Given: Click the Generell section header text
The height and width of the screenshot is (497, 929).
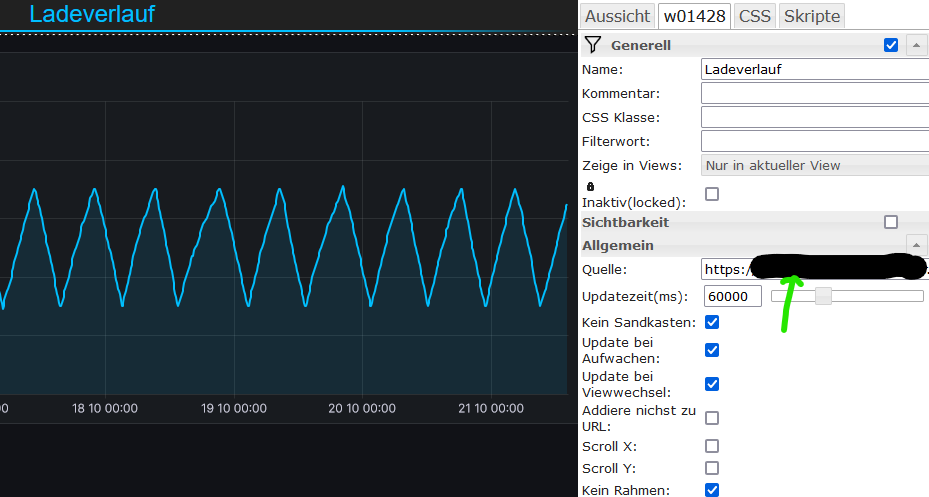Looking at the screenshot, I should coord(640,45).
